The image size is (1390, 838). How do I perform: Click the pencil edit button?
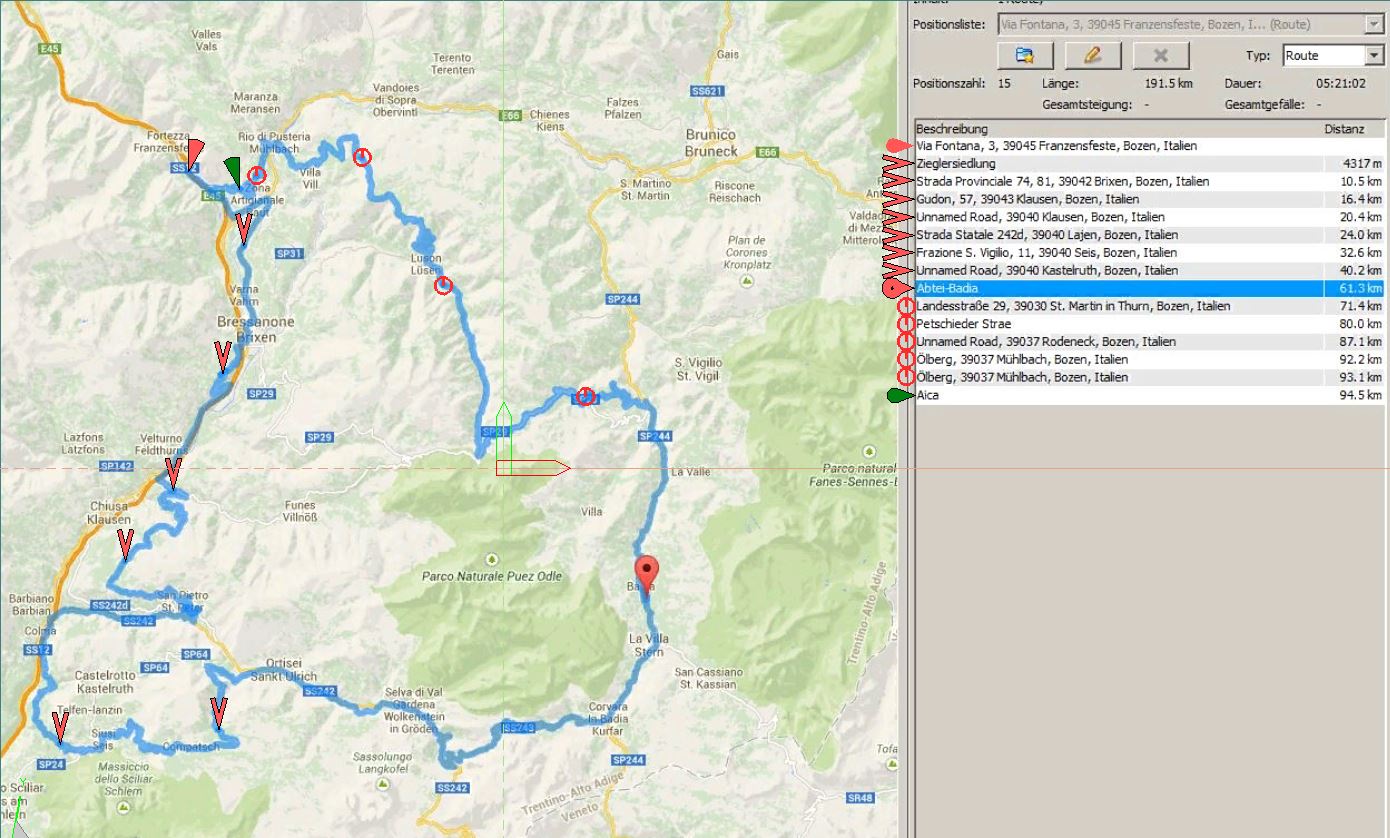[x=1092, y=55]
